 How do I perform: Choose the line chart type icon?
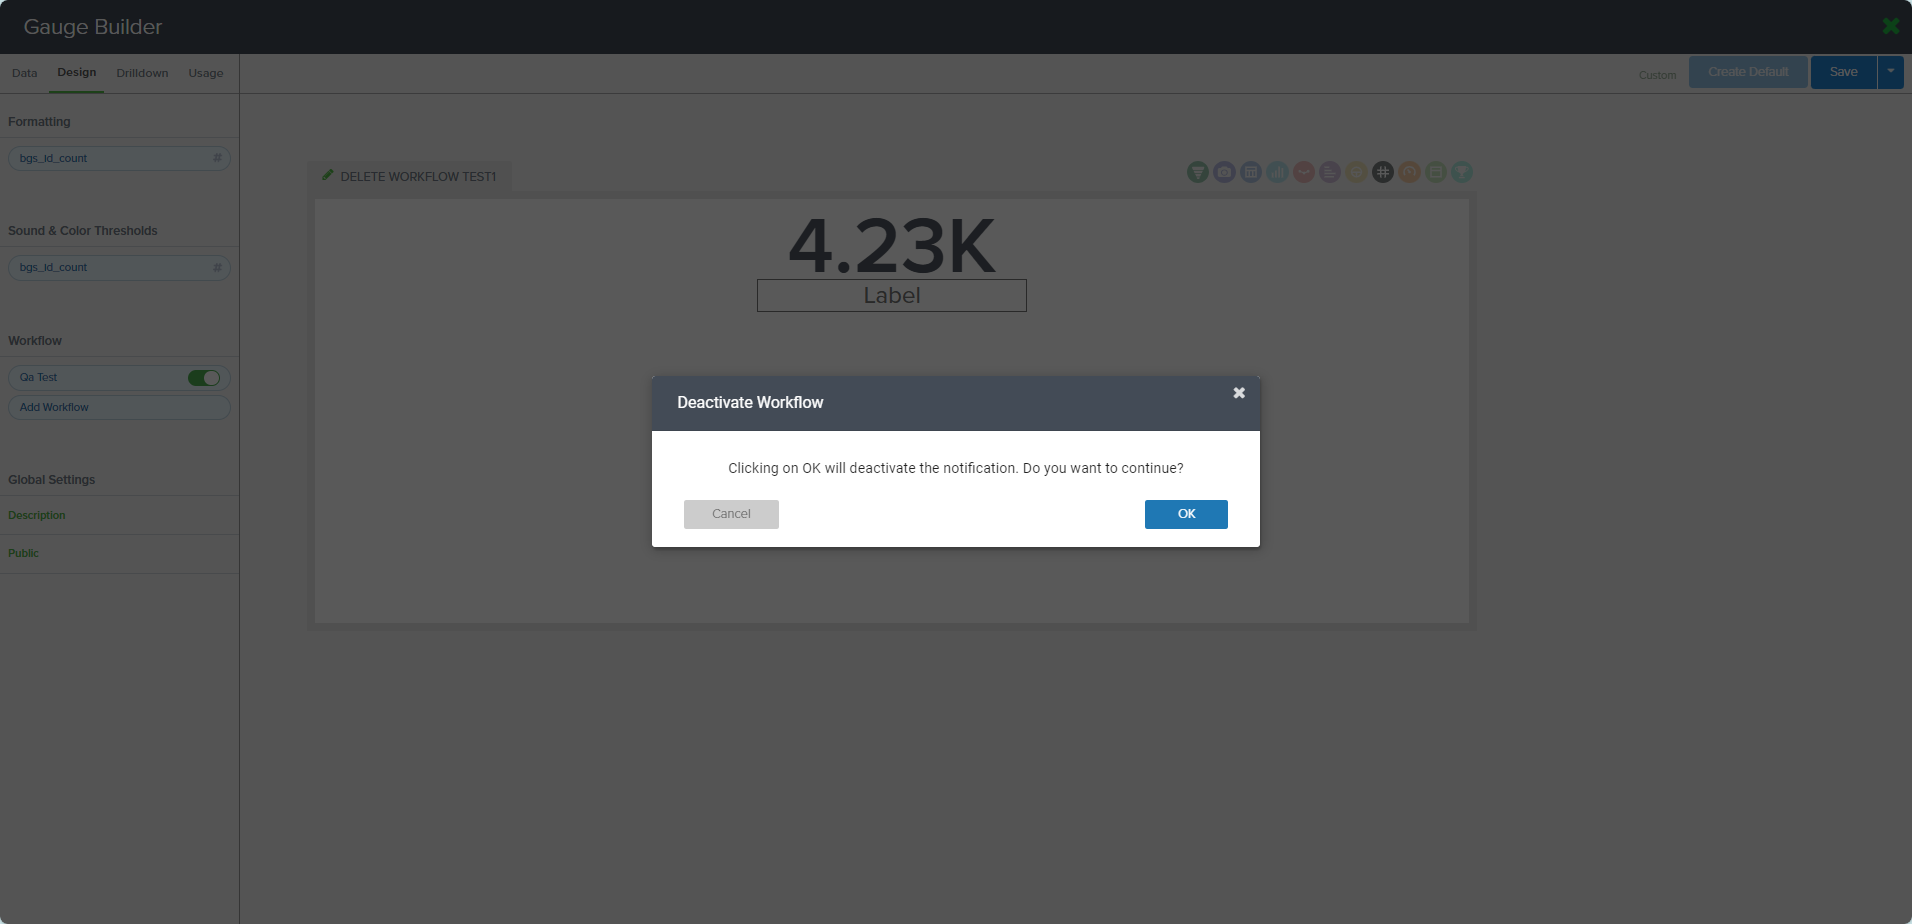pyautogui.click(x=1304, y=172)
